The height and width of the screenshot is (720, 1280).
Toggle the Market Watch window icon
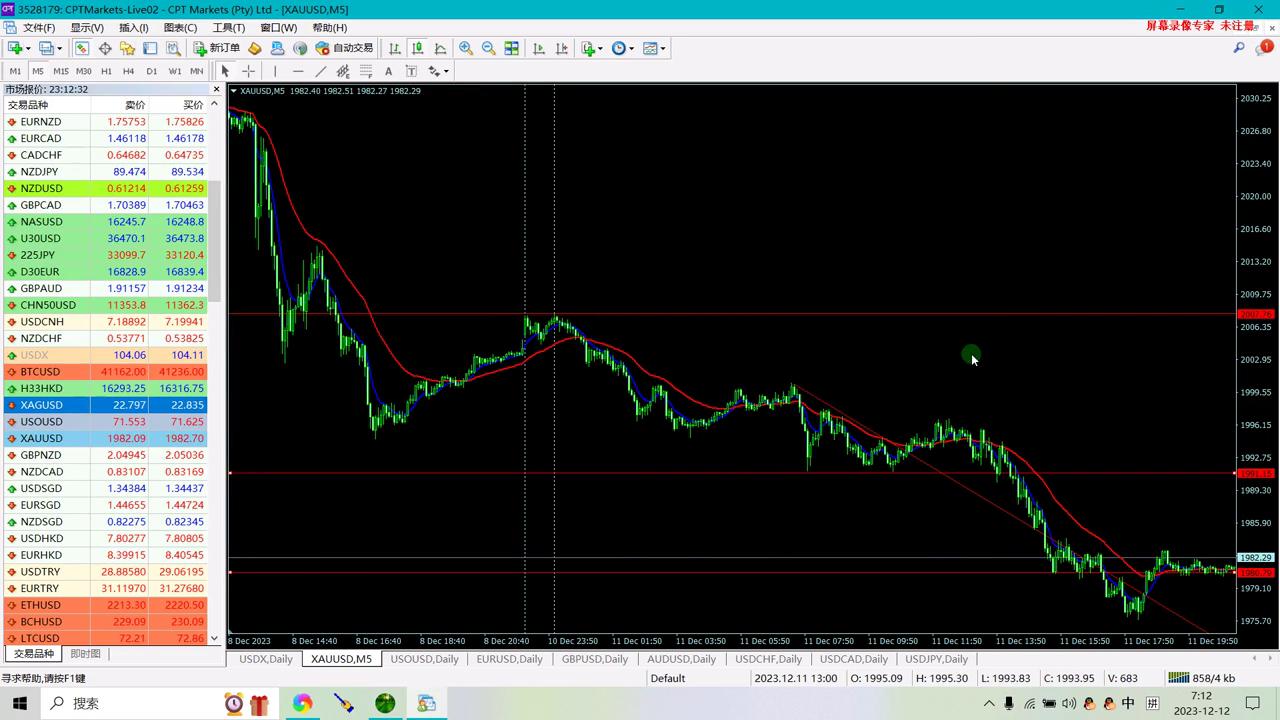pyautogui.click(x=82, y=48)
